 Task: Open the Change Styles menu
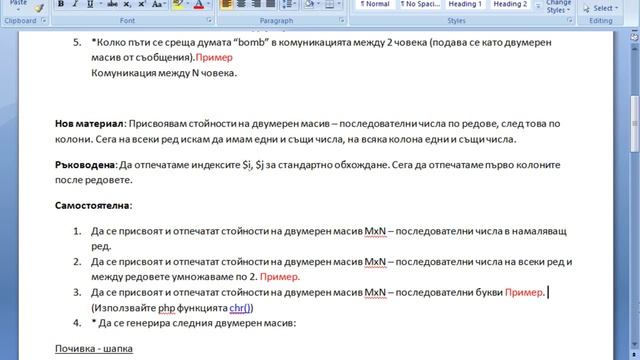pyautogui.click(x=558, y=7)
